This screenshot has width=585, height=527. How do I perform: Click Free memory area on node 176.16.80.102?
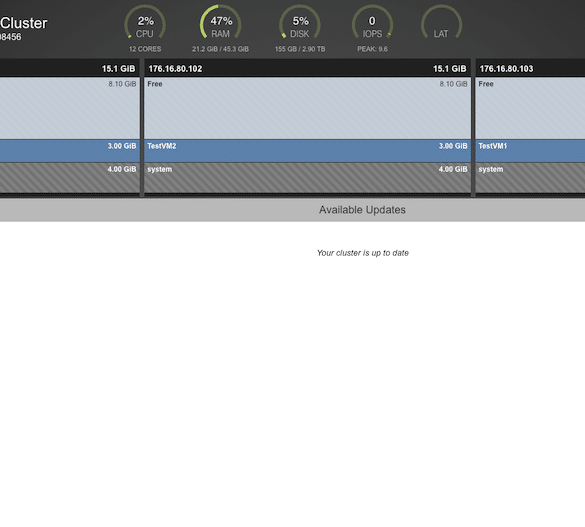coord(307,108)
